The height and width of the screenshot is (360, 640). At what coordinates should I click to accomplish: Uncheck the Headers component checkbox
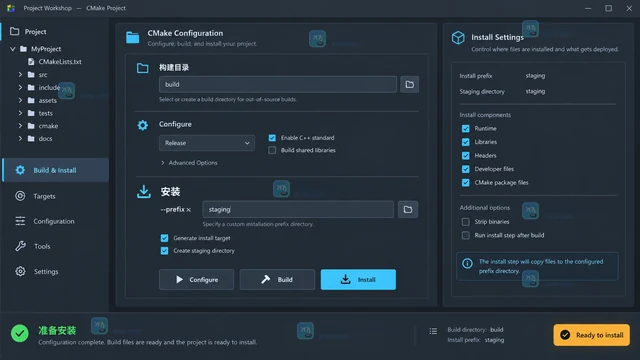[465, 156]
